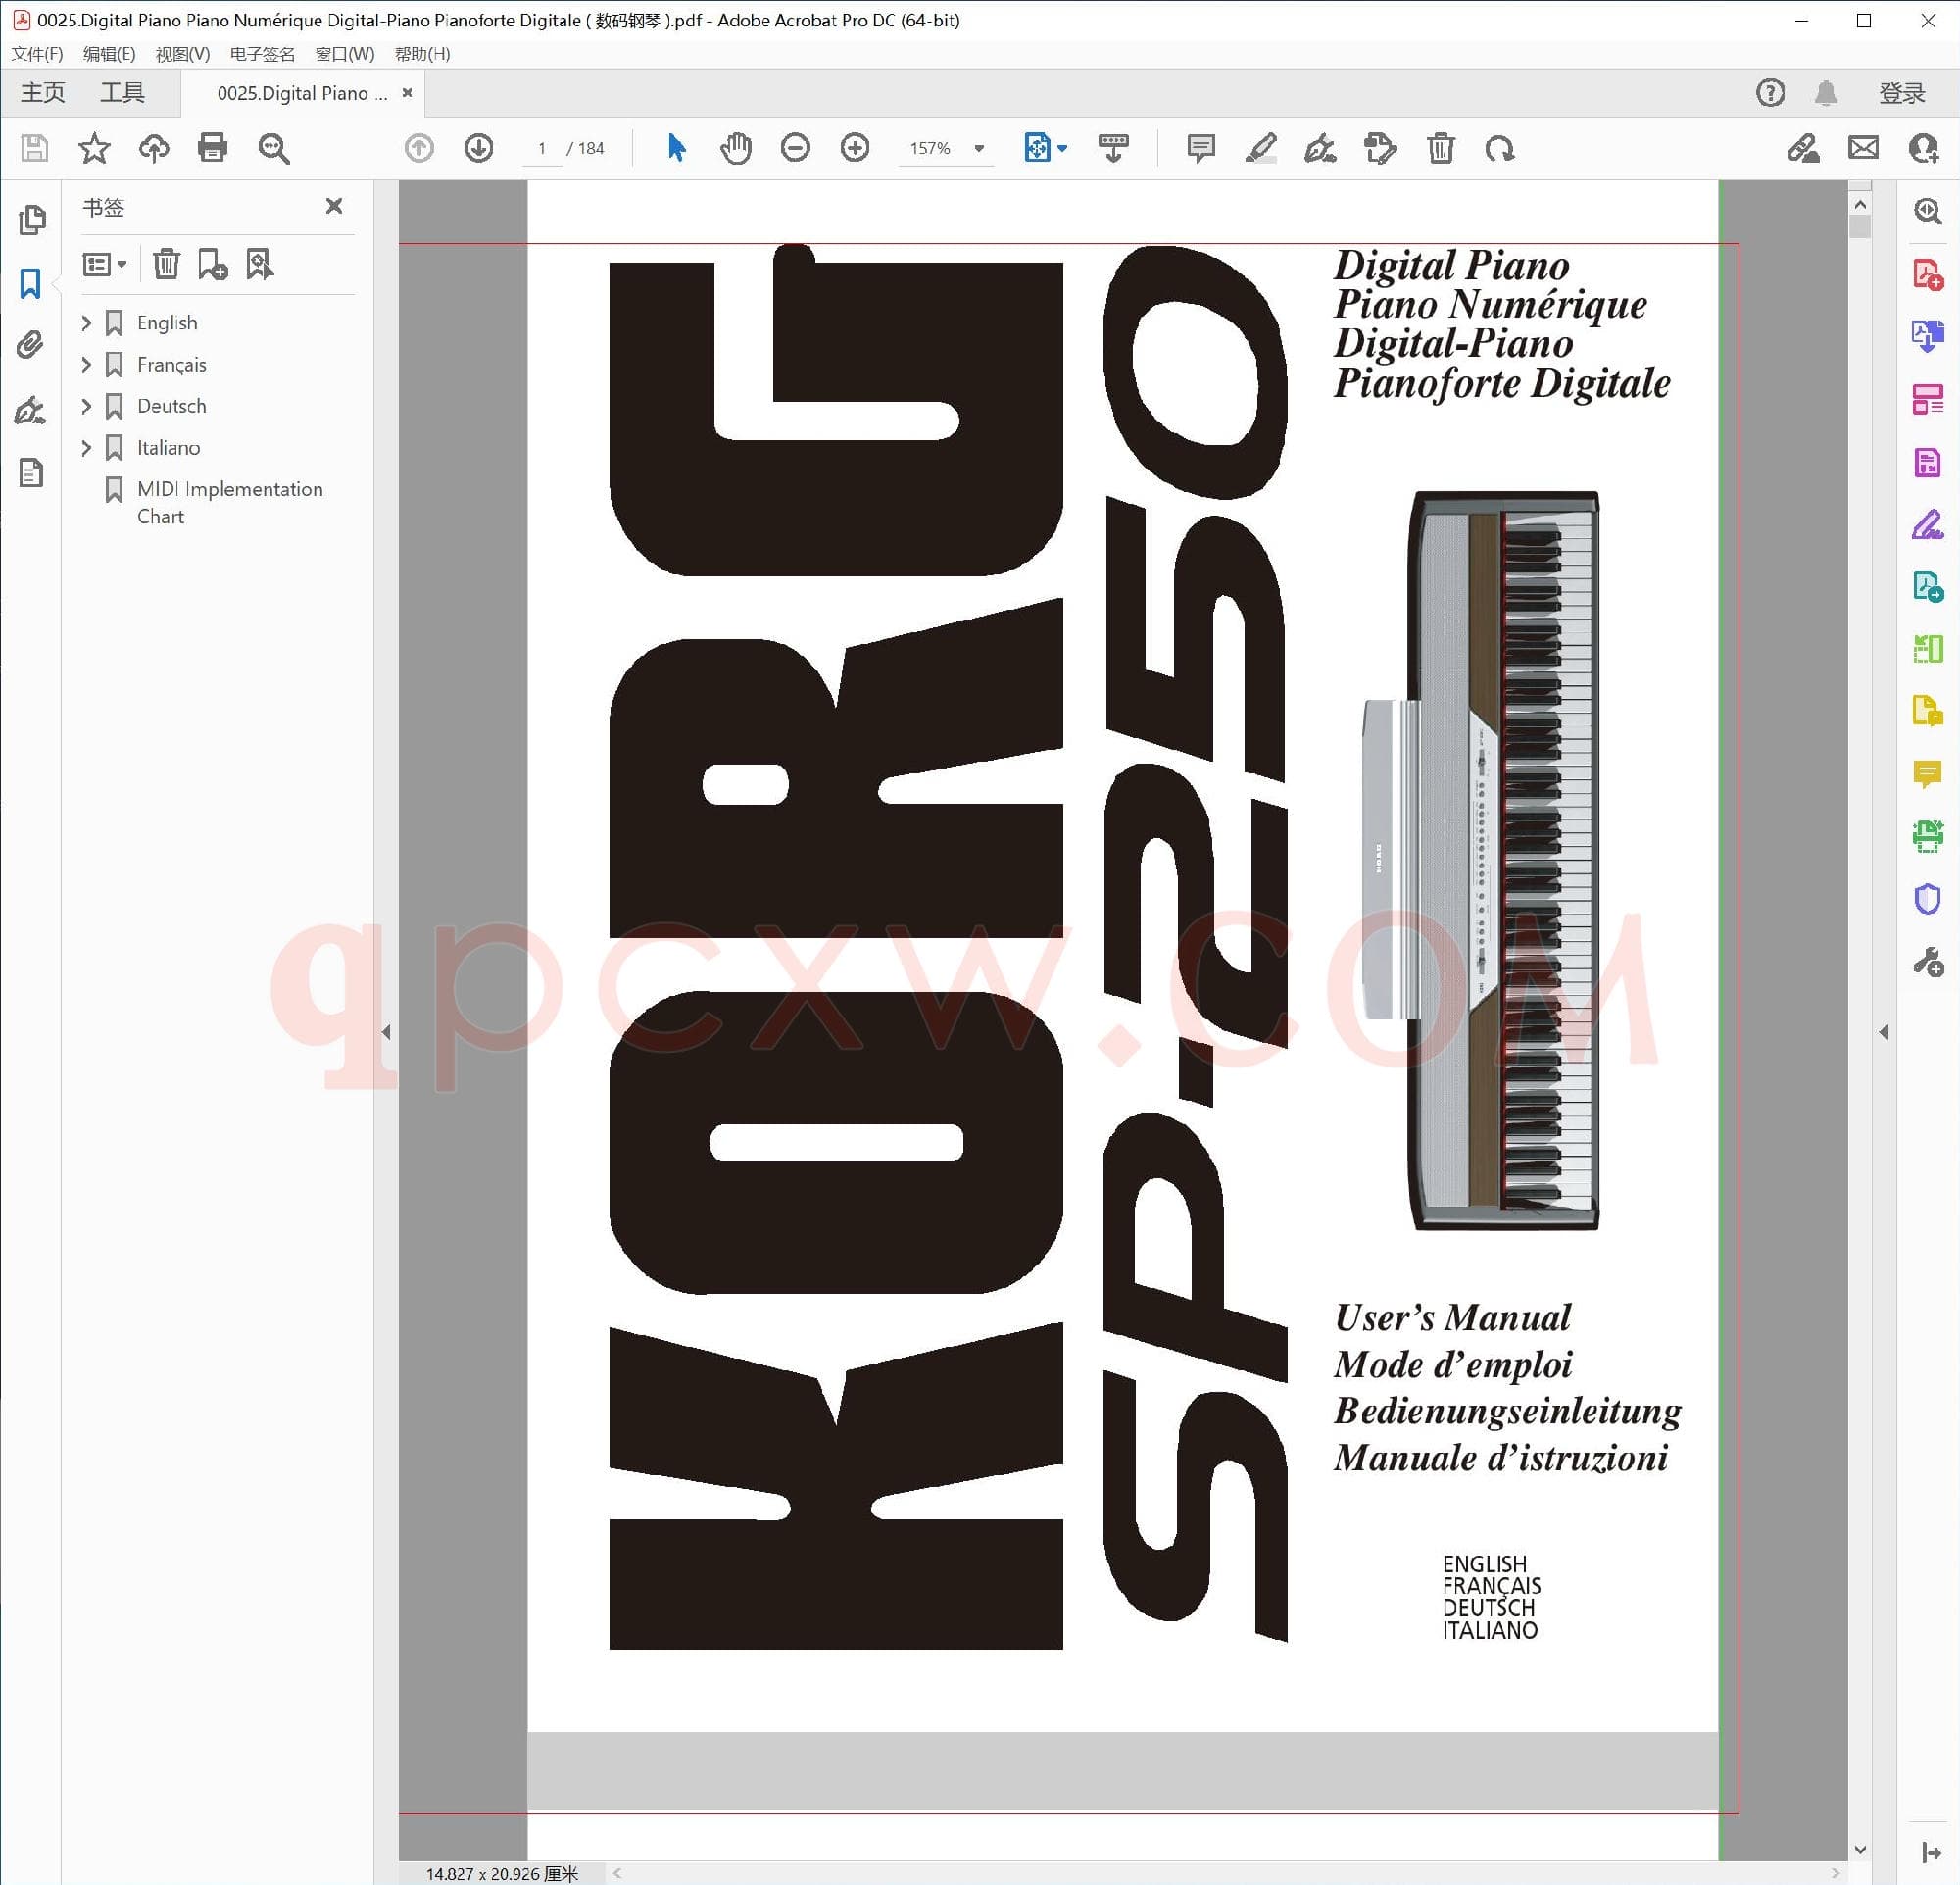Click the Add new bookmark icon
The image size is (1960, 1885).
coord(212,264)
